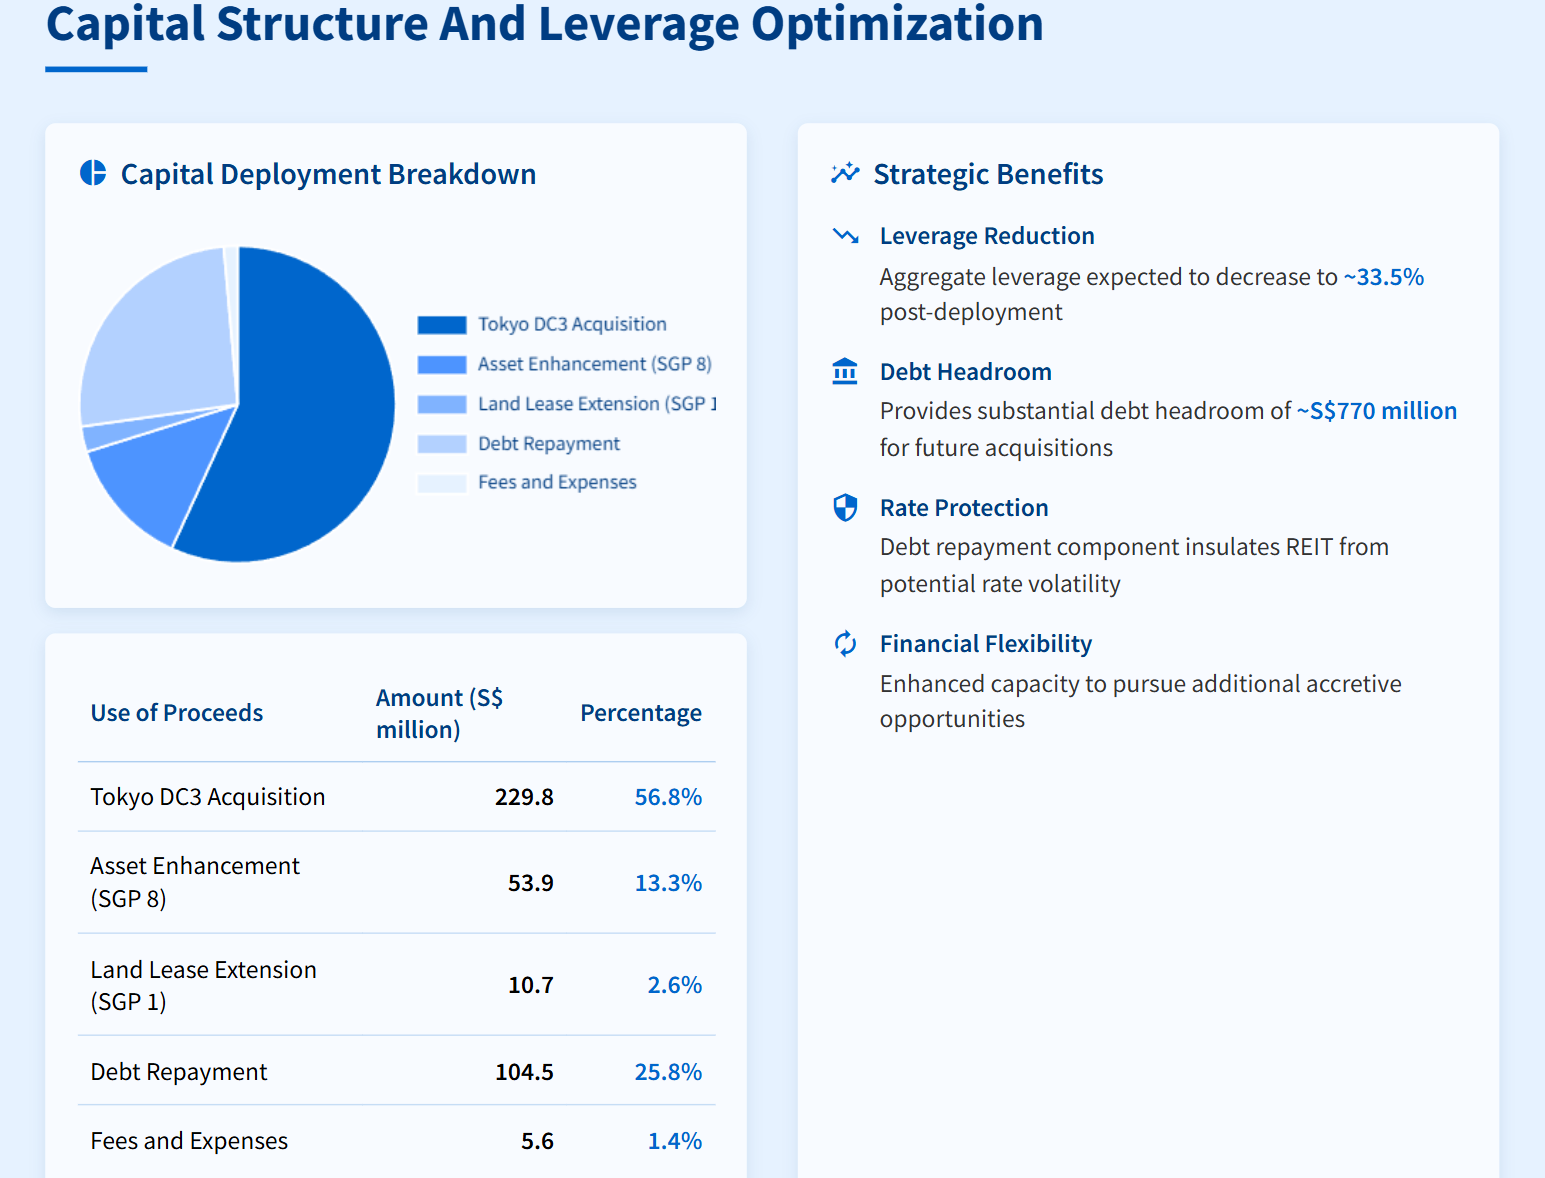The width and height of the screenshot is (1545, 1178).
Task: Click the bank icon beside Debt Headroom
Action: pos(845,370)
